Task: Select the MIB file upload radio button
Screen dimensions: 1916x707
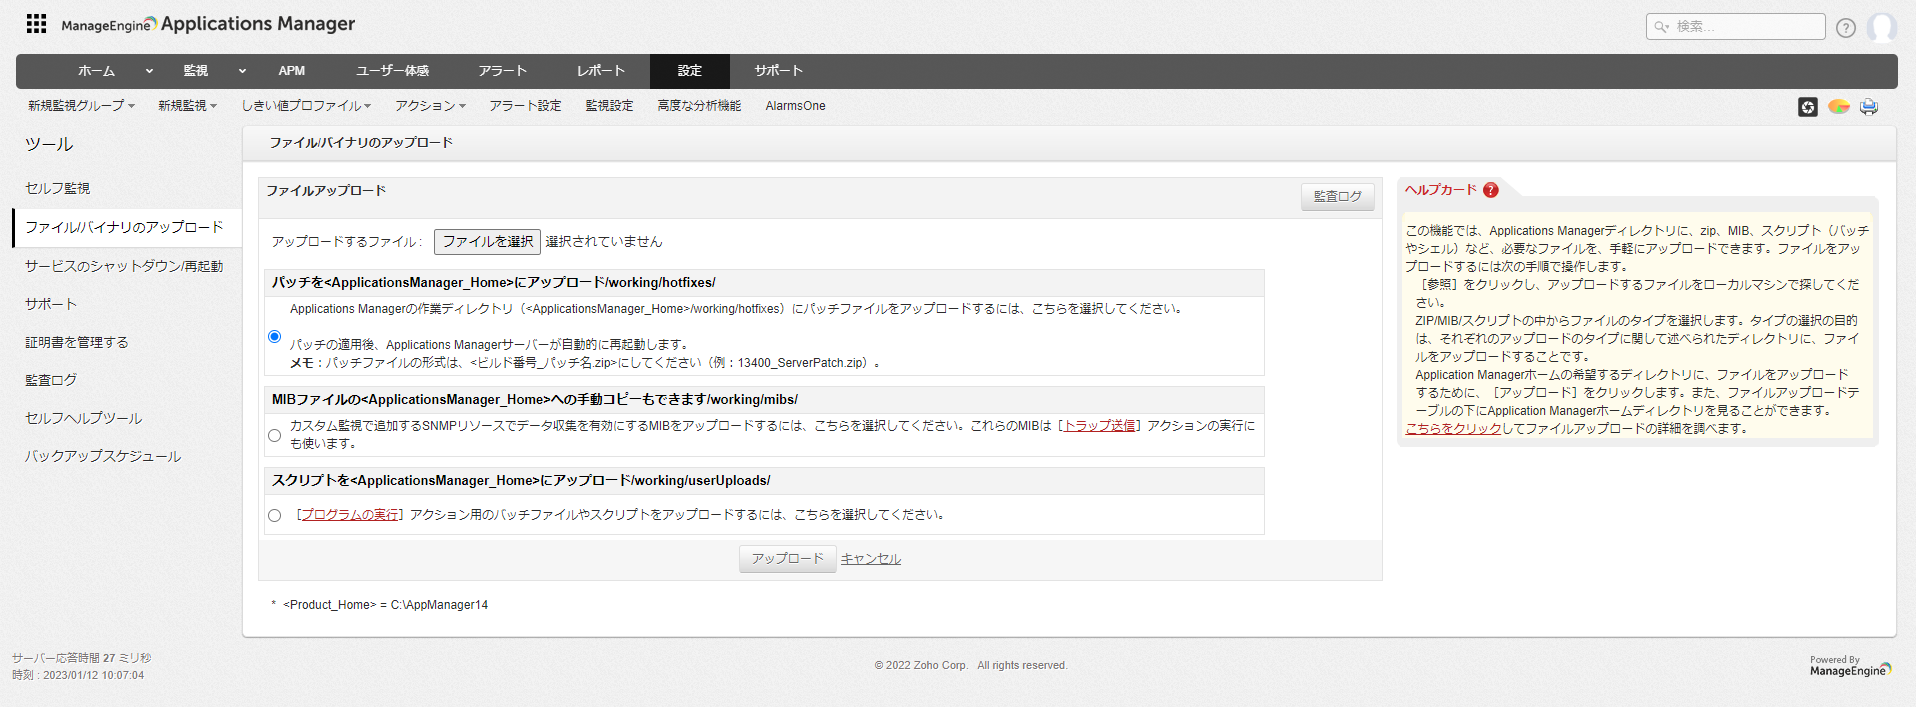Action: [x=275, y=435]
